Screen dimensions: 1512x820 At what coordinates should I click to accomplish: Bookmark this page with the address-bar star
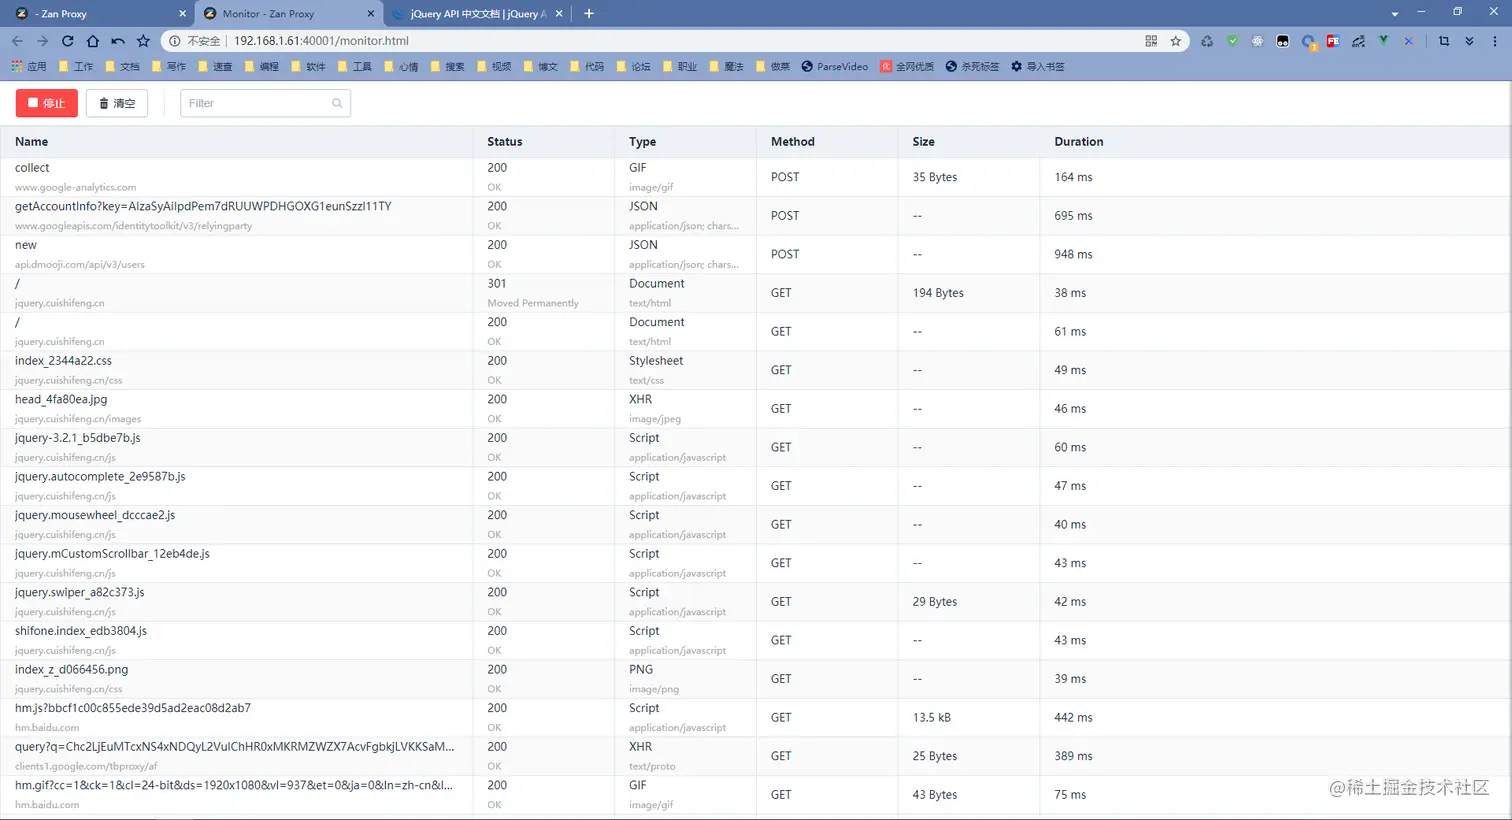coord(1176,41)
